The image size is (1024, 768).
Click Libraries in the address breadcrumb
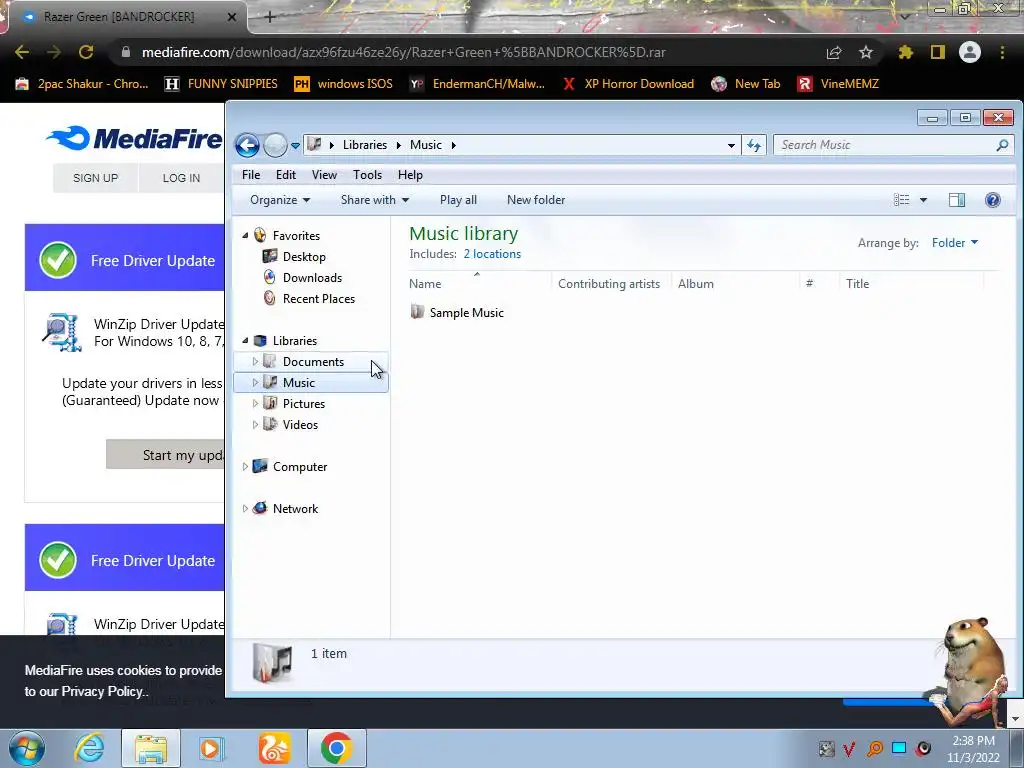coord(364,145)
